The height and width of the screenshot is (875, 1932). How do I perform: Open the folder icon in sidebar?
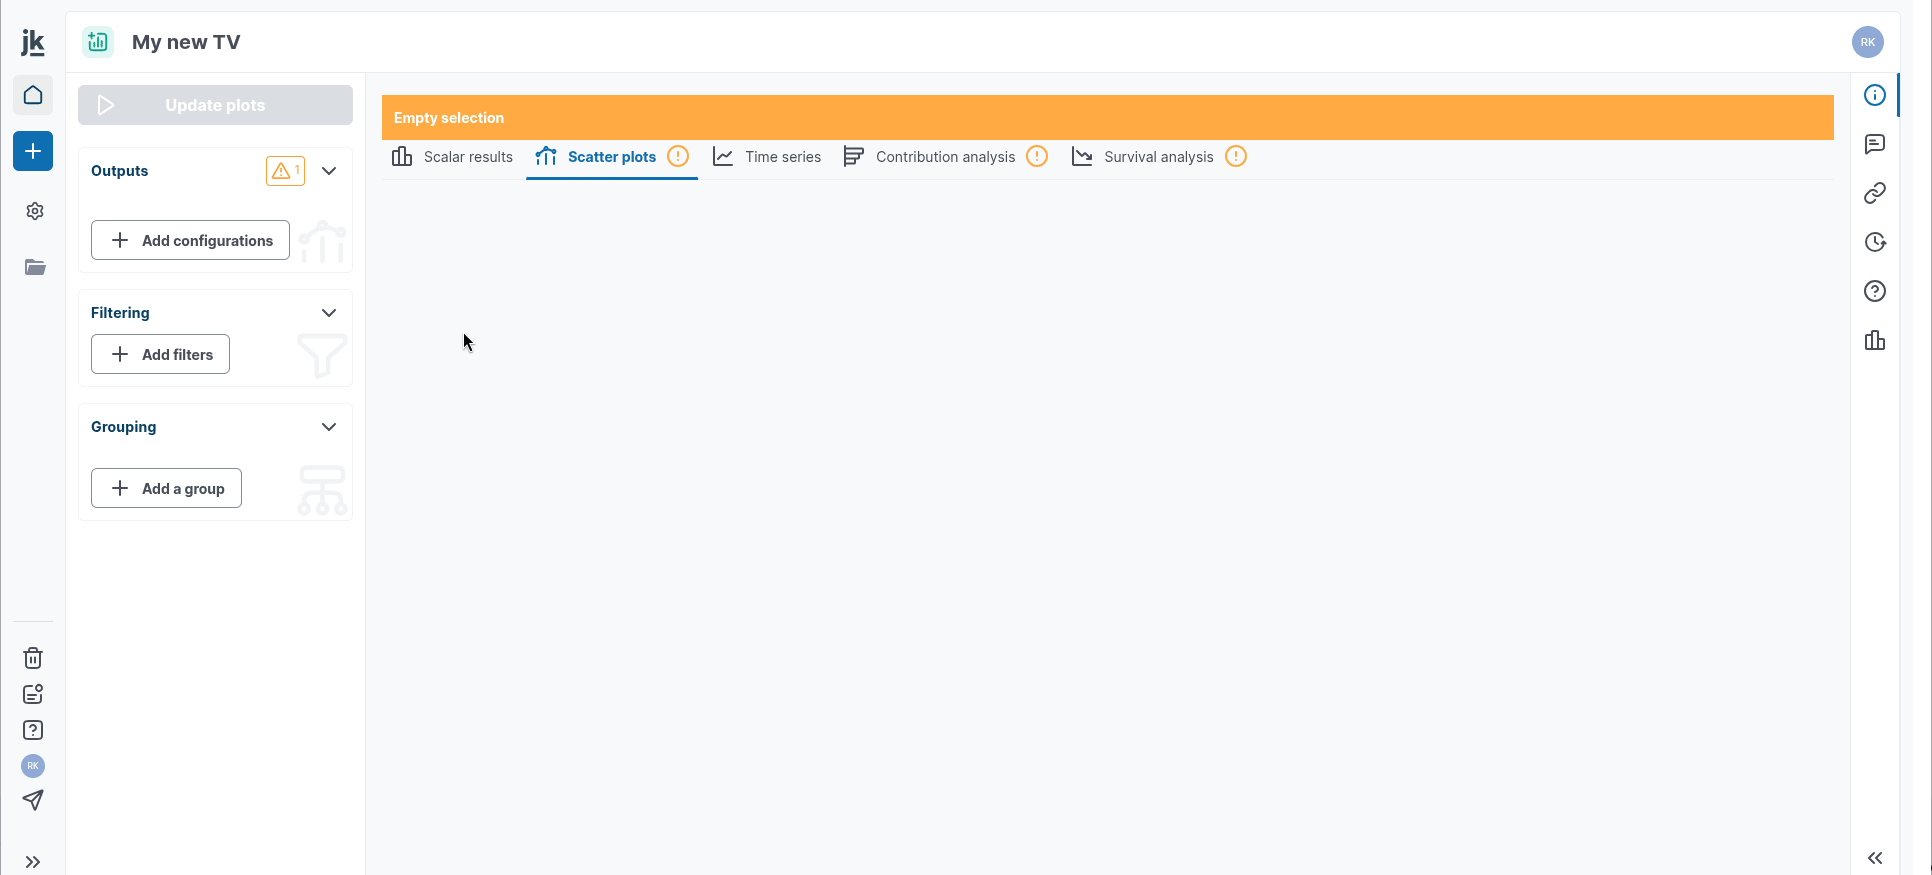(35, 267)
